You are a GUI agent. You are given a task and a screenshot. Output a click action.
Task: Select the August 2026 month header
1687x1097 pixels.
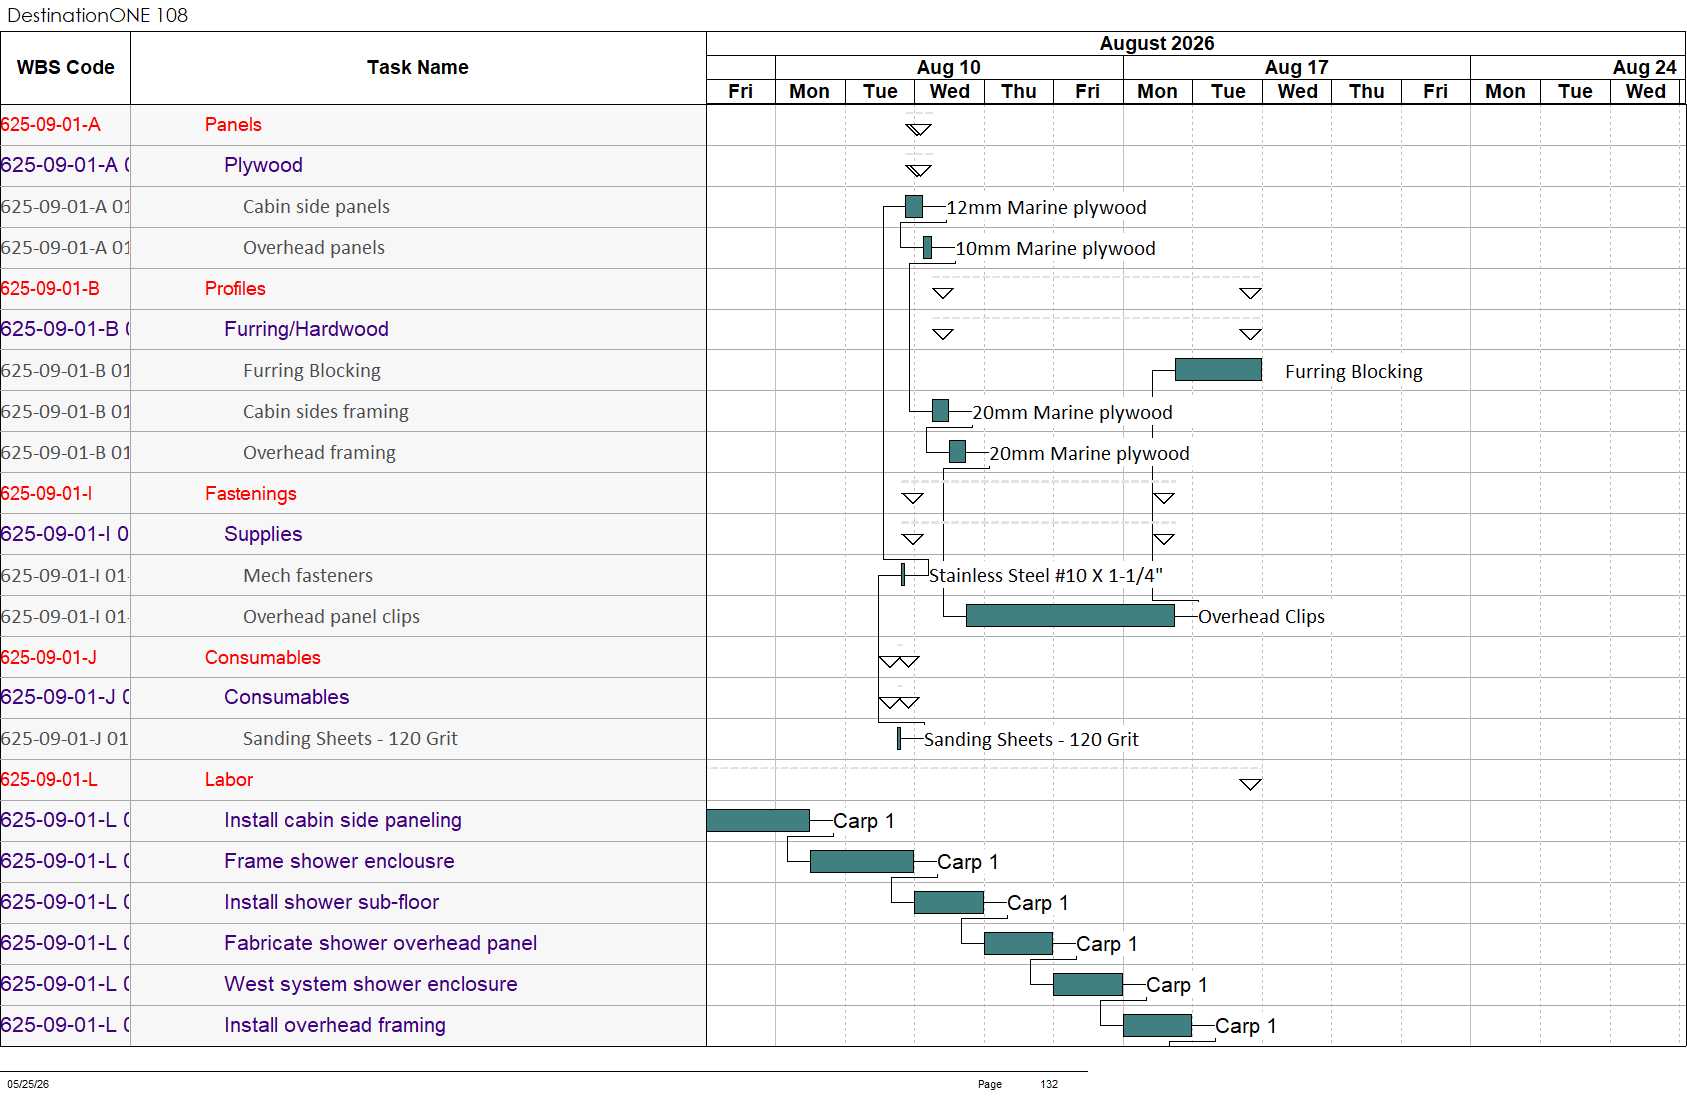click(1157, 44)
